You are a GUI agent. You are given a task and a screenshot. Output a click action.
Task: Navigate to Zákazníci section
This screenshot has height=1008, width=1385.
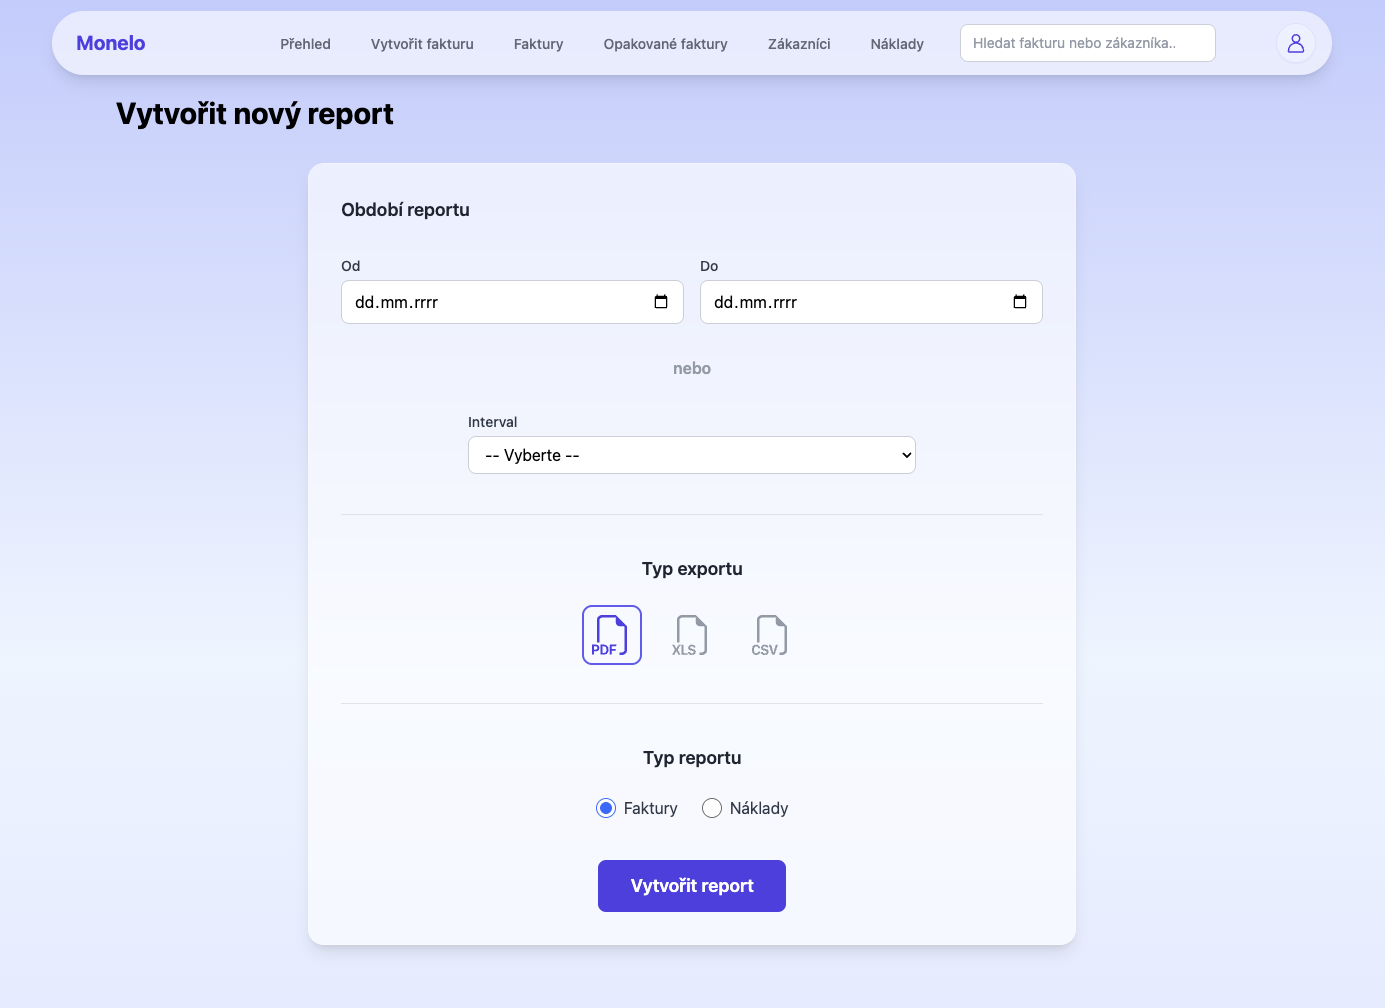point(798,43)
